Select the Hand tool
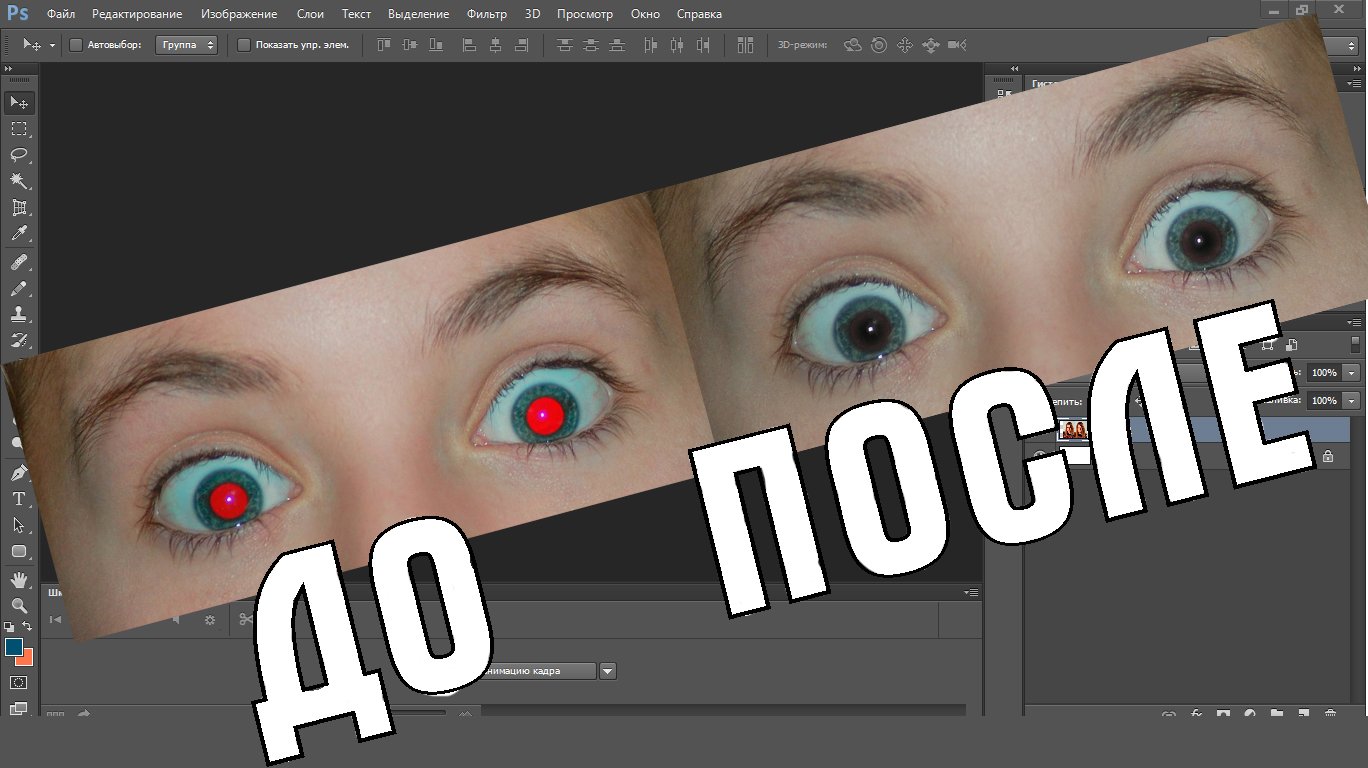Viewport: 1368px width, 768px height. pos(19,579)
